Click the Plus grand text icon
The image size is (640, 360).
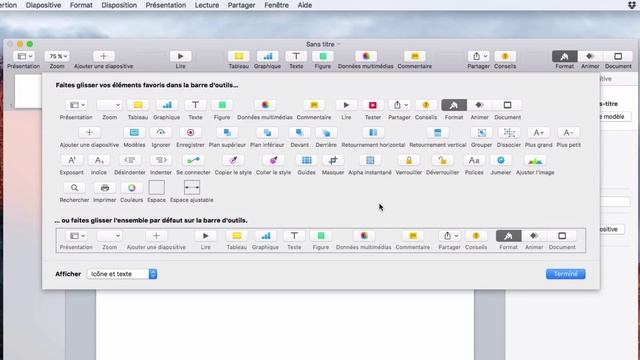point(538,133)
